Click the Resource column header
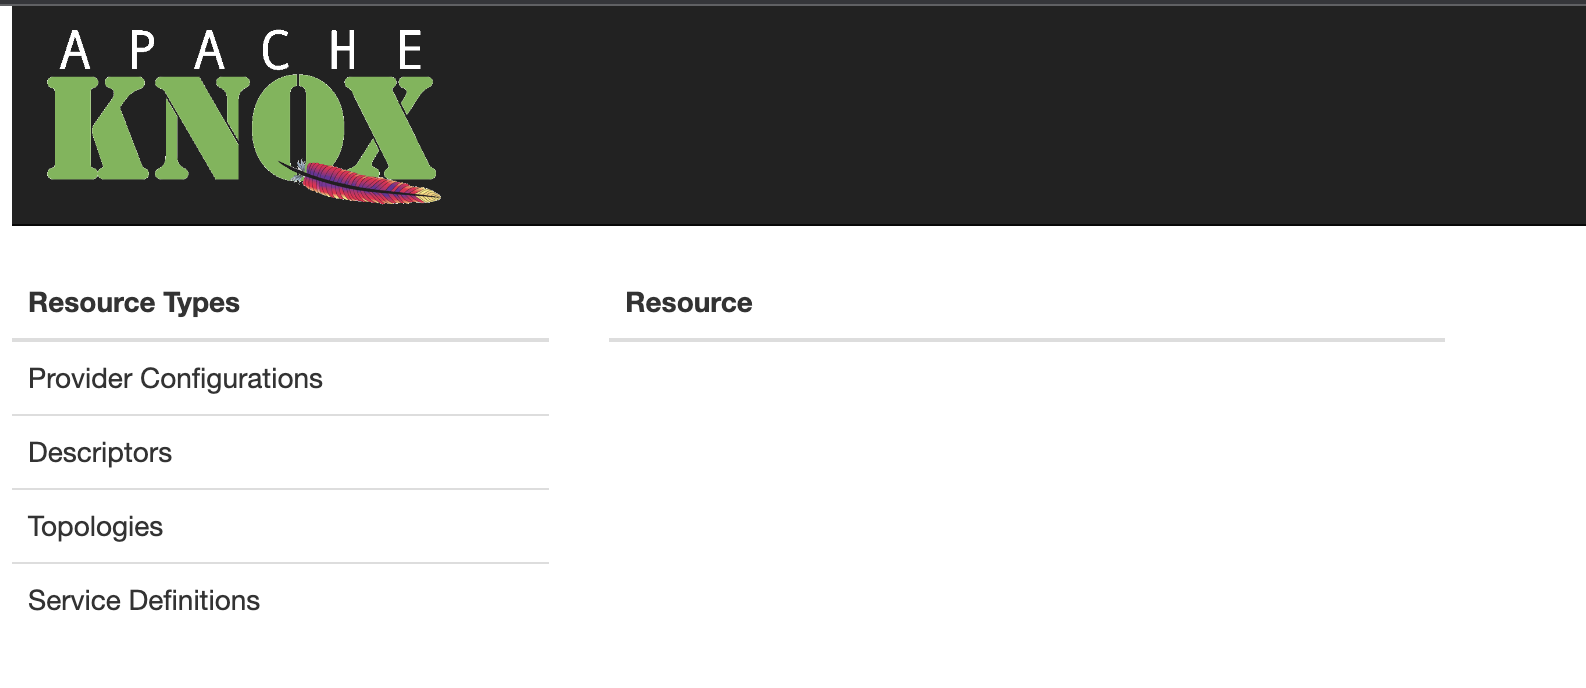This screenshot has height=688, width=1586. [689, 303]
